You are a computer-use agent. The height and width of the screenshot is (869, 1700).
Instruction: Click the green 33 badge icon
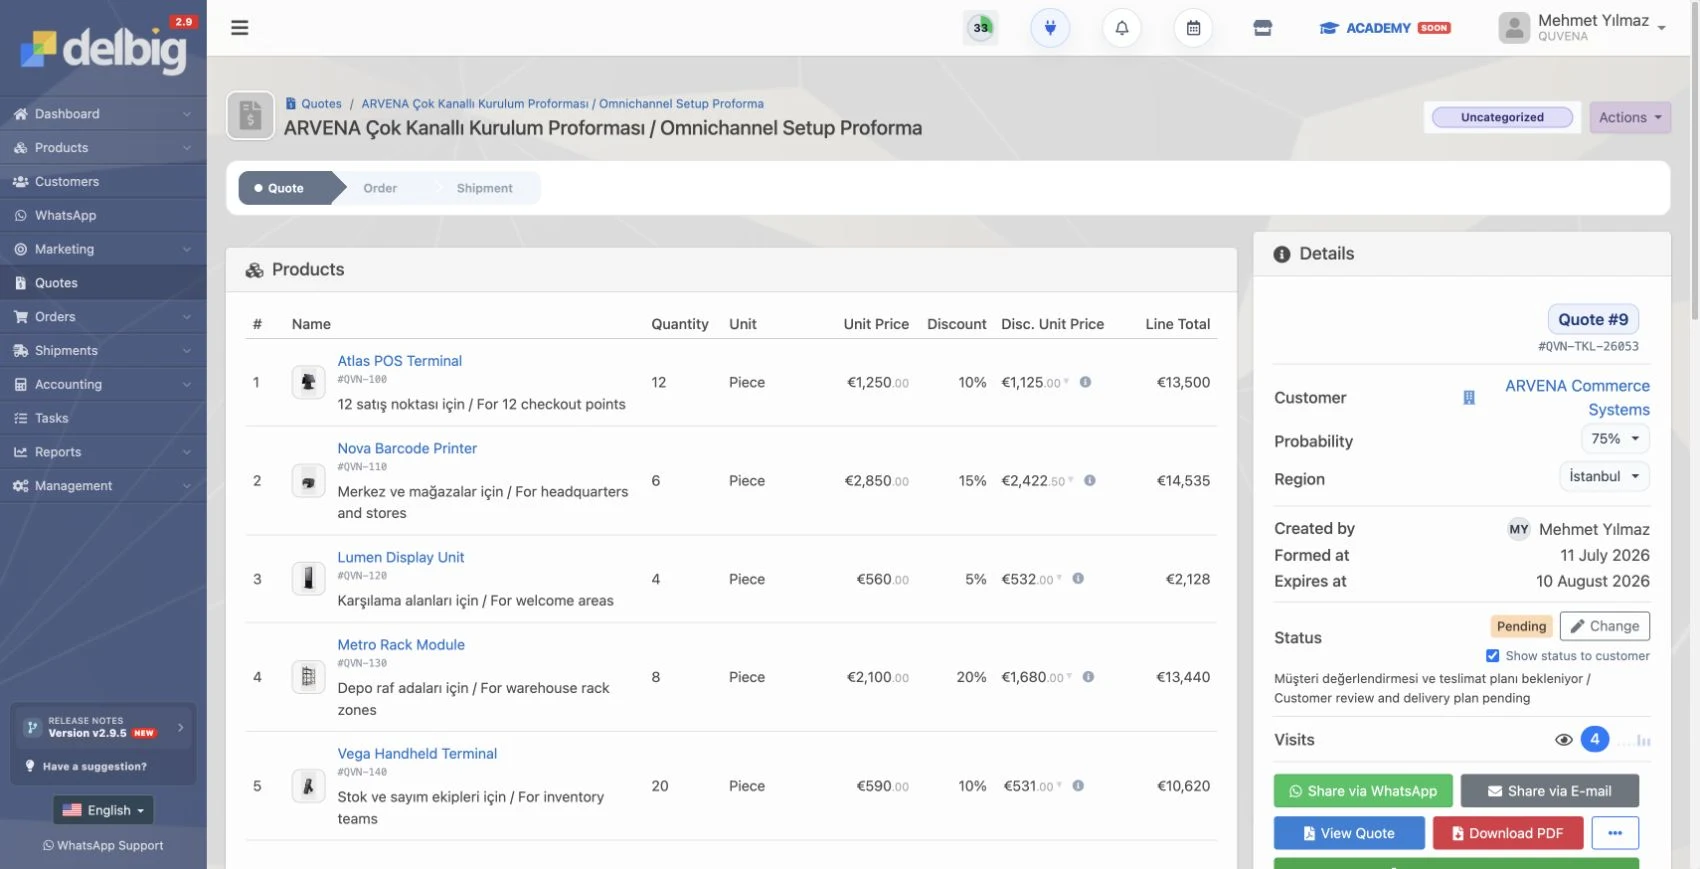click(x=981, y=28)
